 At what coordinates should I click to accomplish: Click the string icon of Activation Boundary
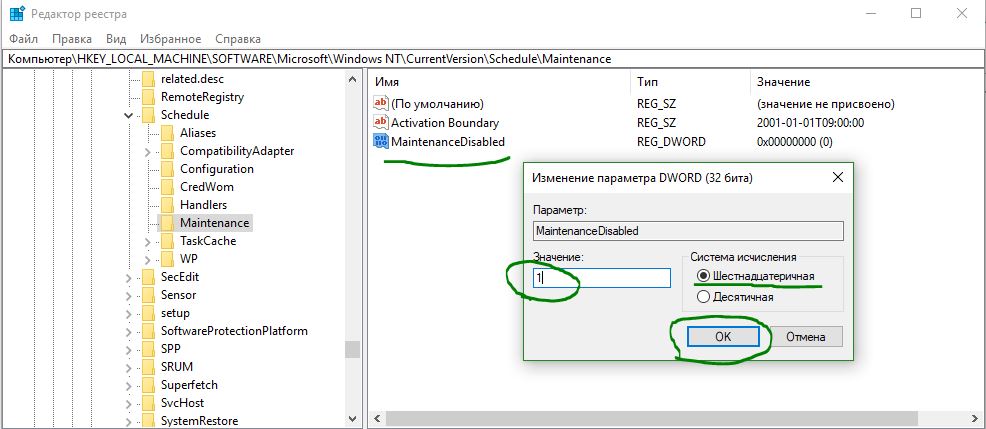pos(381,122)
